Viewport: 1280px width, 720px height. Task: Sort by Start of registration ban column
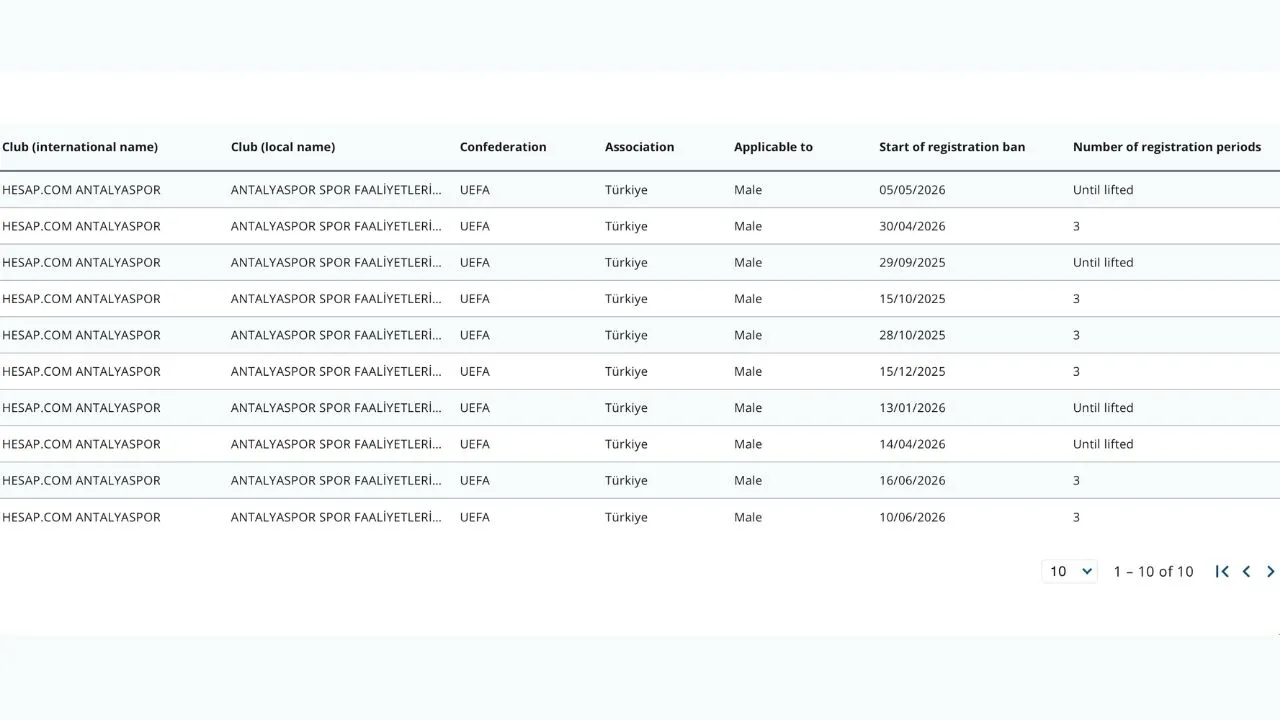click(952, 147)
